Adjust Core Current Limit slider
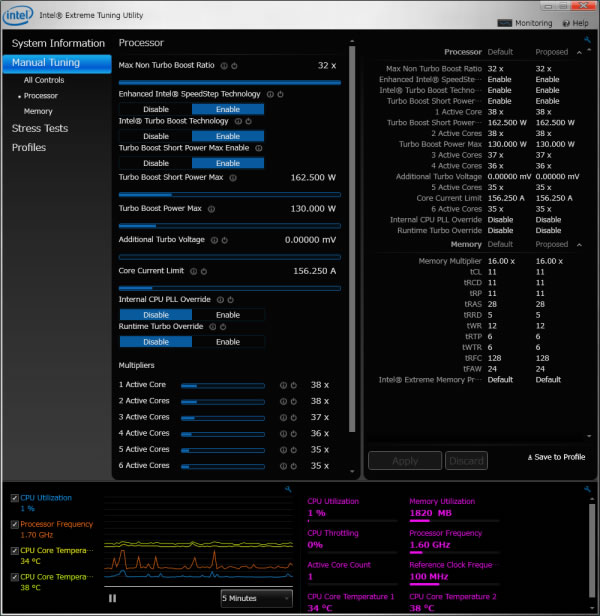 coord(229,288)
